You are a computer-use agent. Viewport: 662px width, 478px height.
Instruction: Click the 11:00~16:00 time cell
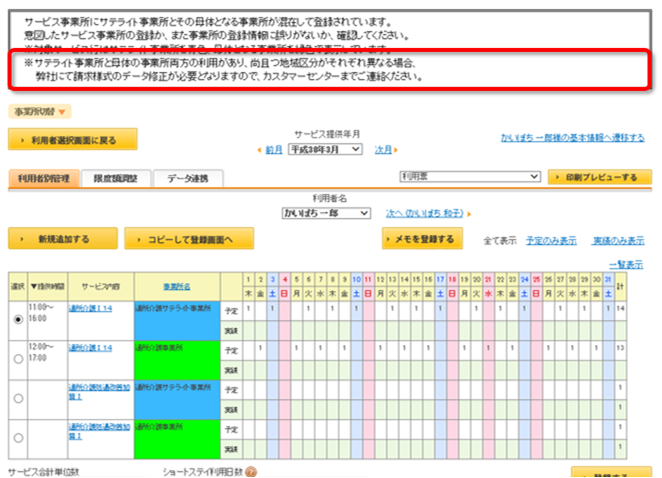click(x=47, y=321)
